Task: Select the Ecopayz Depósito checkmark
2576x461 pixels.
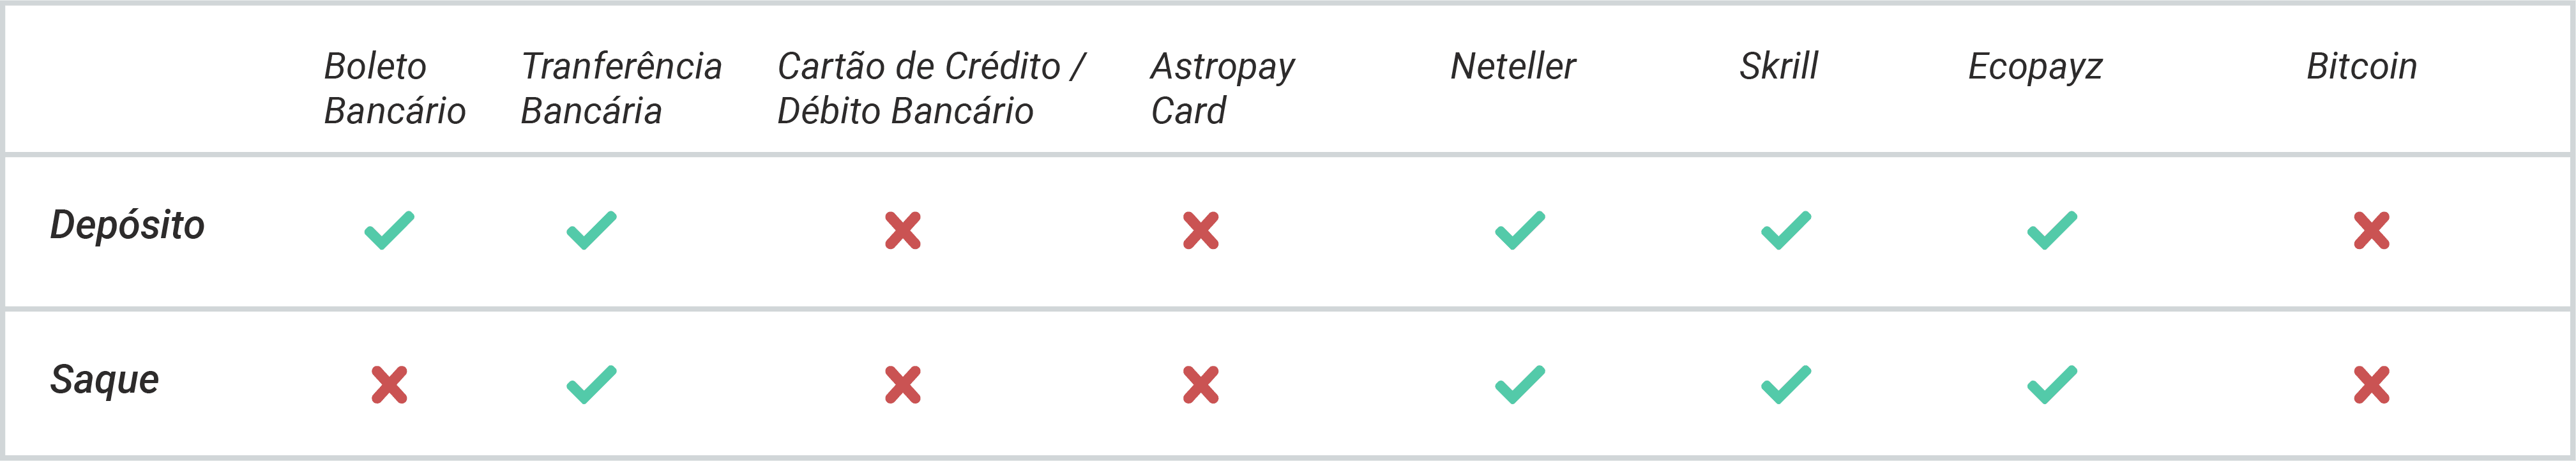Action: [2052, 230]
